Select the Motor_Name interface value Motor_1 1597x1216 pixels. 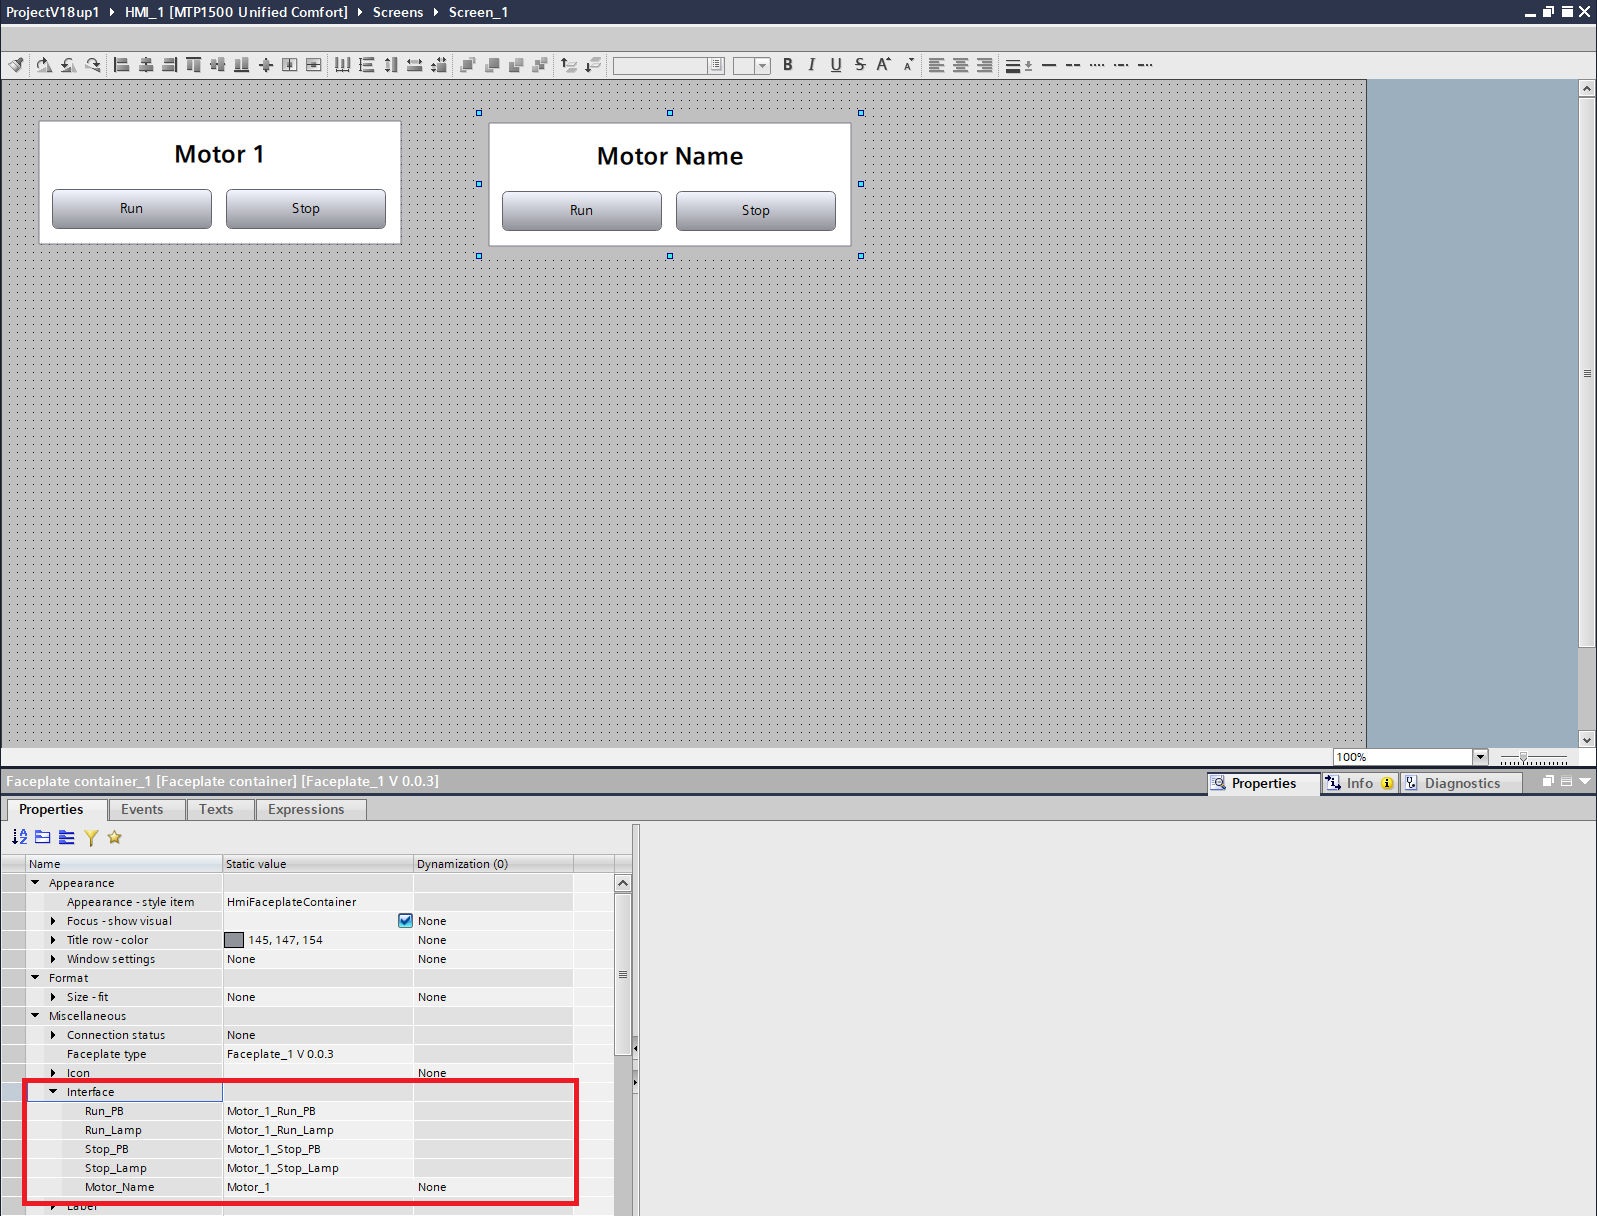click(x=318, y=1187)
